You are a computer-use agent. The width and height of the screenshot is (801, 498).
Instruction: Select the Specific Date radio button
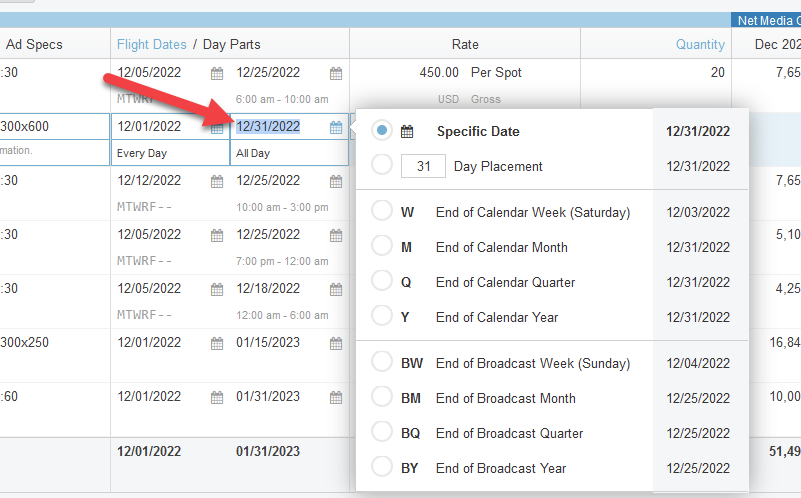click(x=382, y=131)
